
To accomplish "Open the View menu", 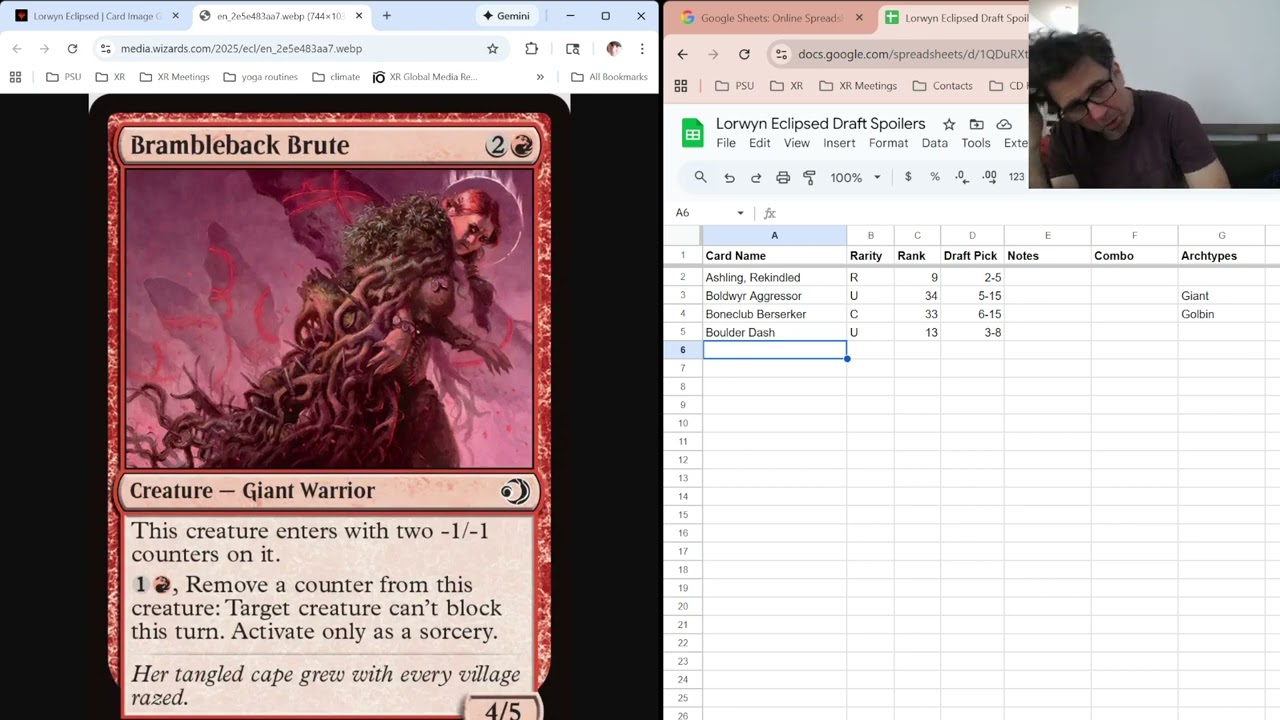I will (797, 143).
